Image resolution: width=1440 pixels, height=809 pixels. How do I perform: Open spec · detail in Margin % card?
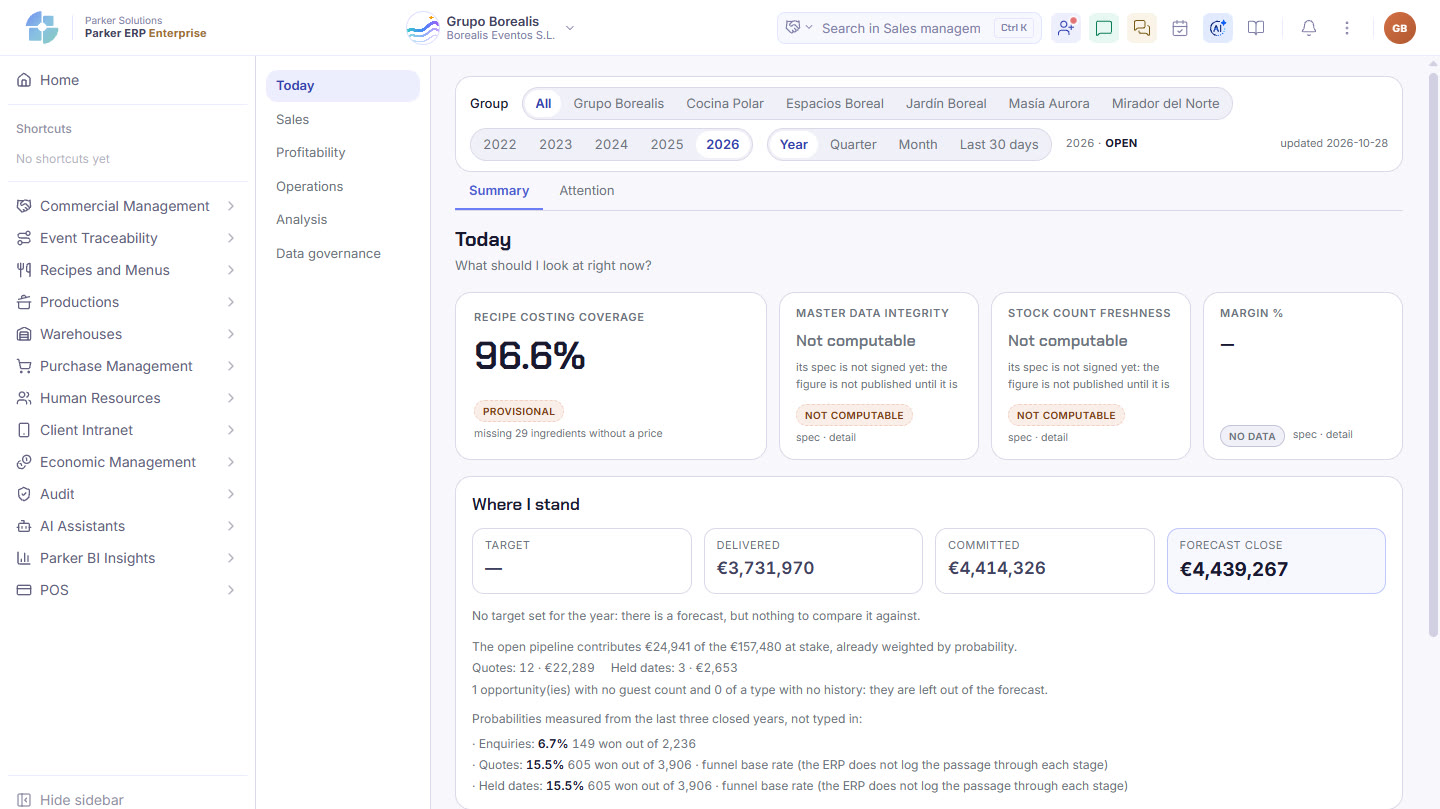[1323, 434]
